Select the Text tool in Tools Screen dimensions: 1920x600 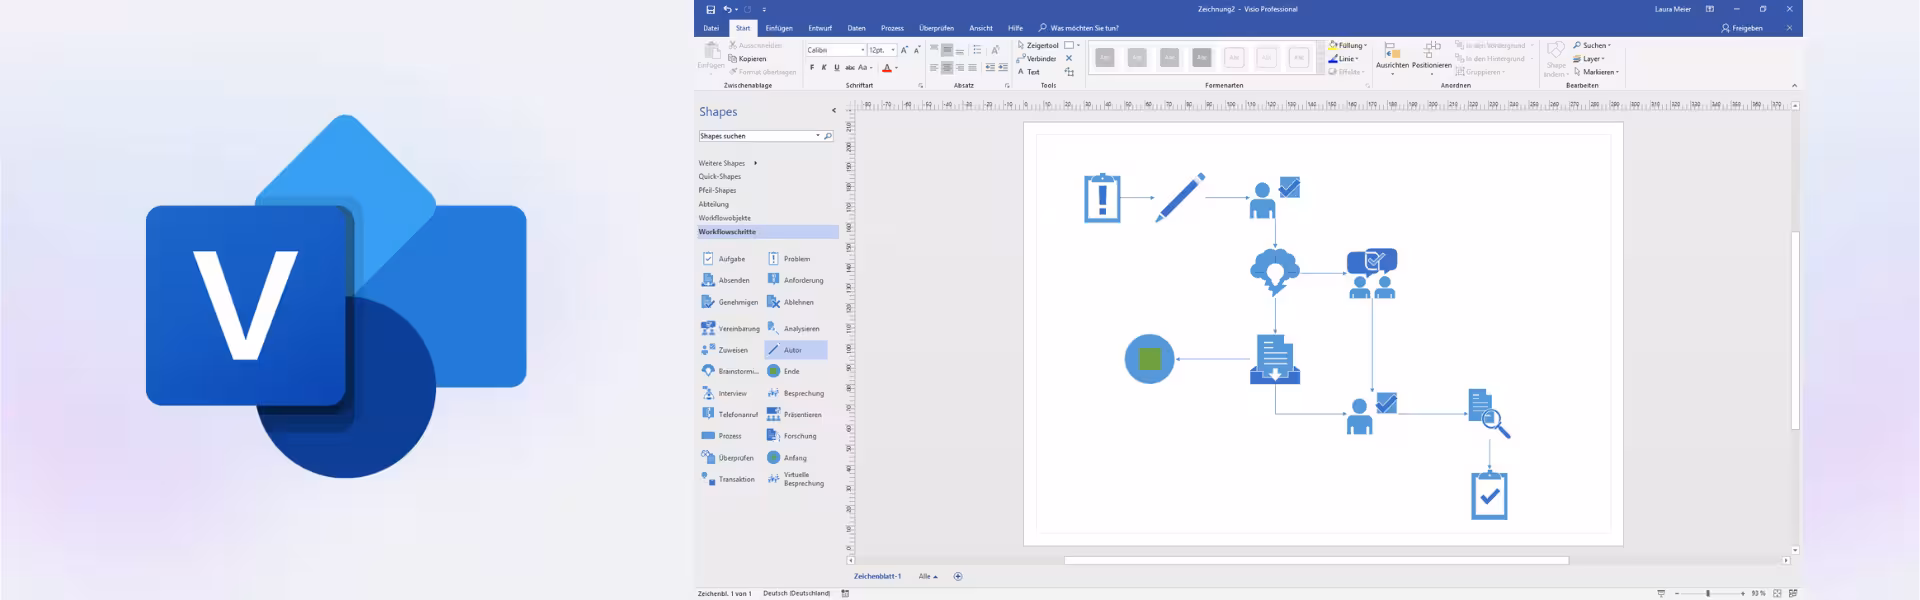point(1029,72)
